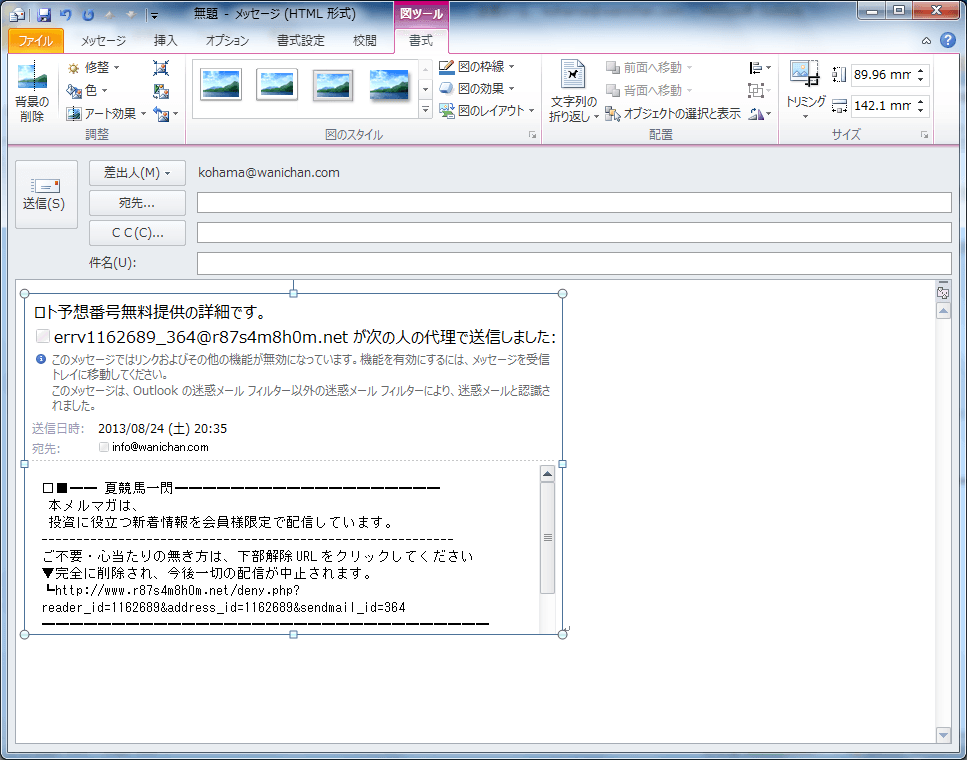Click Save icon in quick access toolbar
The height and width of the screenshot is (760, 967).
pyautogui.click(x=44, y=15)
